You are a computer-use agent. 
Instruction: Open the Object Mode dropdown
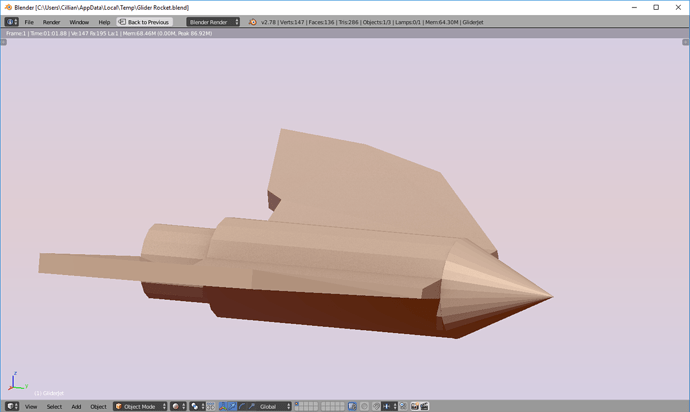tap(139, 406)
